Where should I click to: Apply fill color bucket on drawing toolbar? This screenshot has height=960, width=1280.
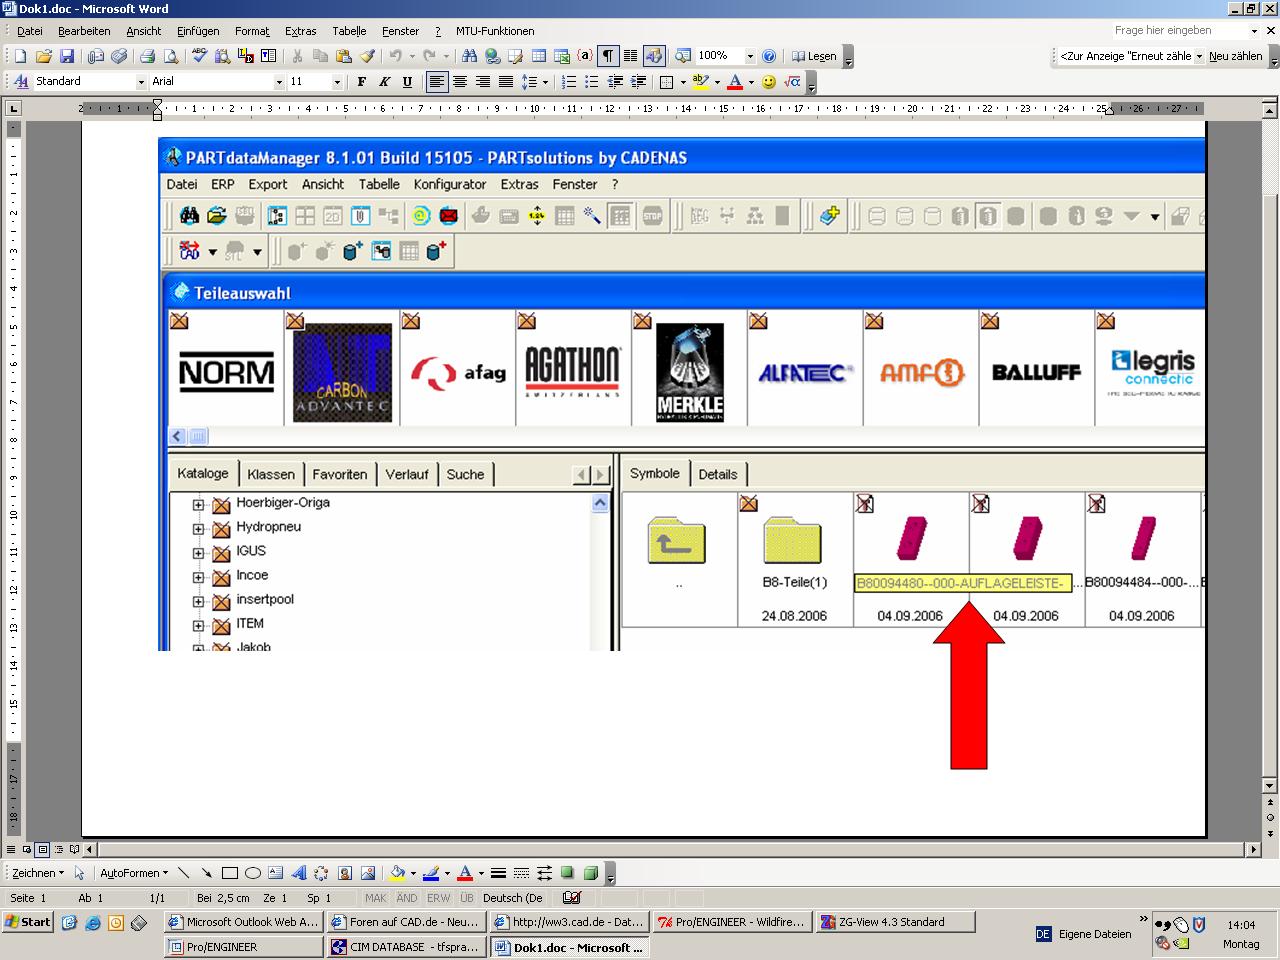397,873
